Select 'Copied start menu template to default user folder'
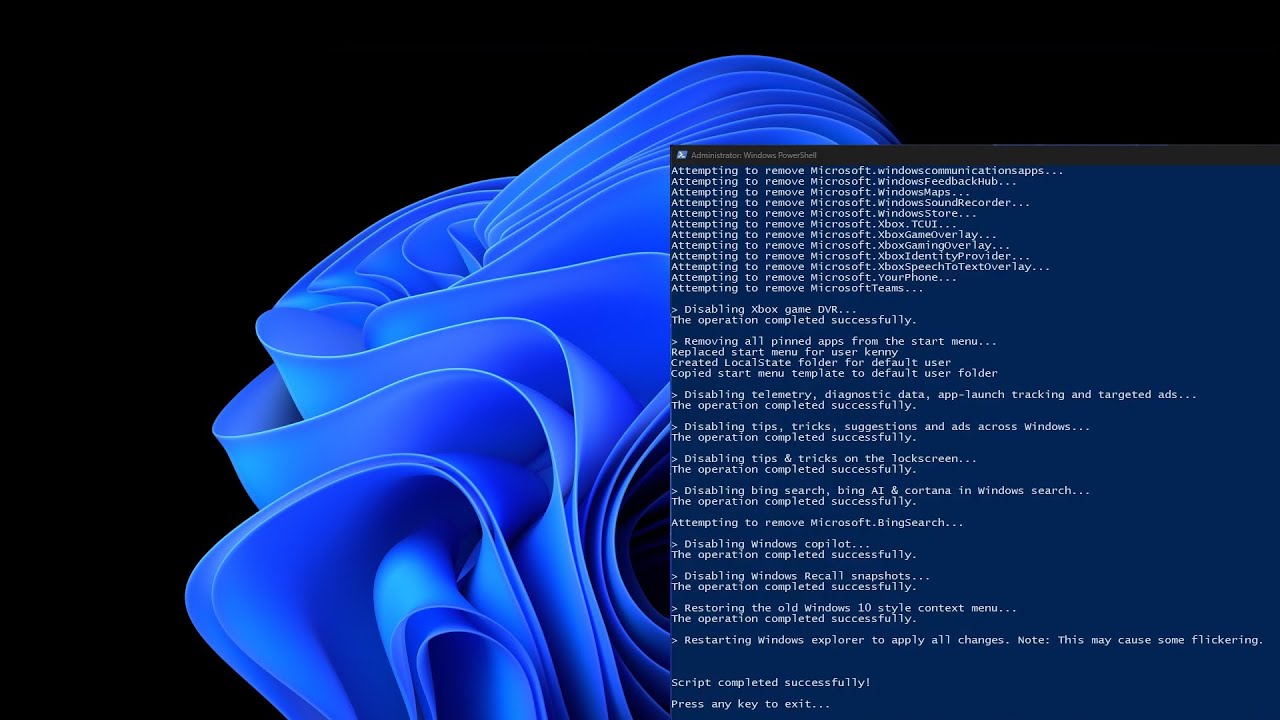Viewport: 1280px width, 720px height. pos(834,374)
